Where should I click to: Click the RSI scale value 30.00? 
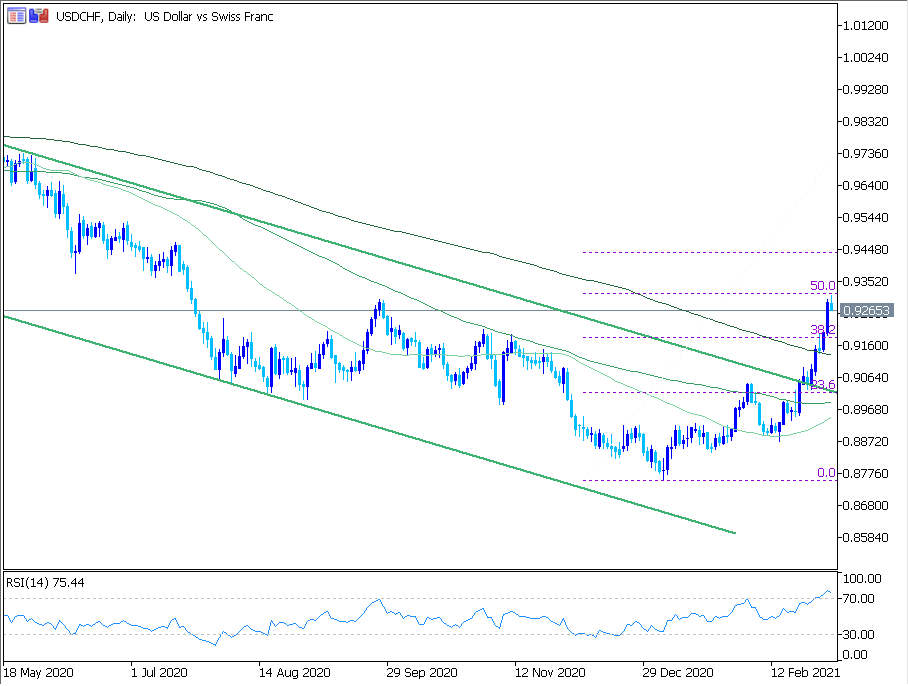(x=859, y=634)
